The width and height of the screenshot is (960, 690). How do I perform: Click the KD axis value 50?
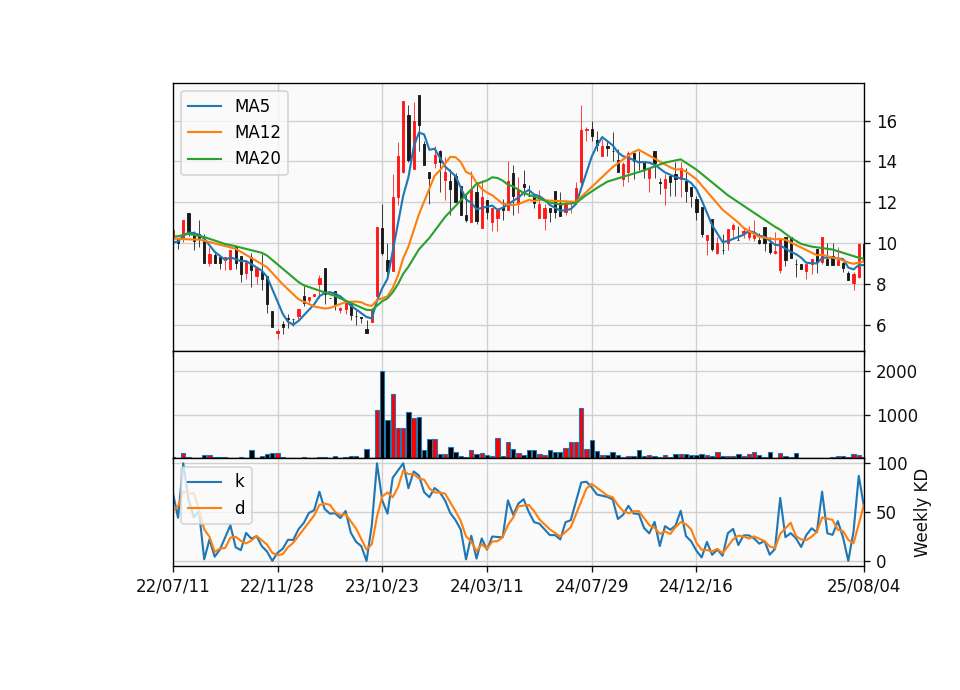(x=886, y=512)
